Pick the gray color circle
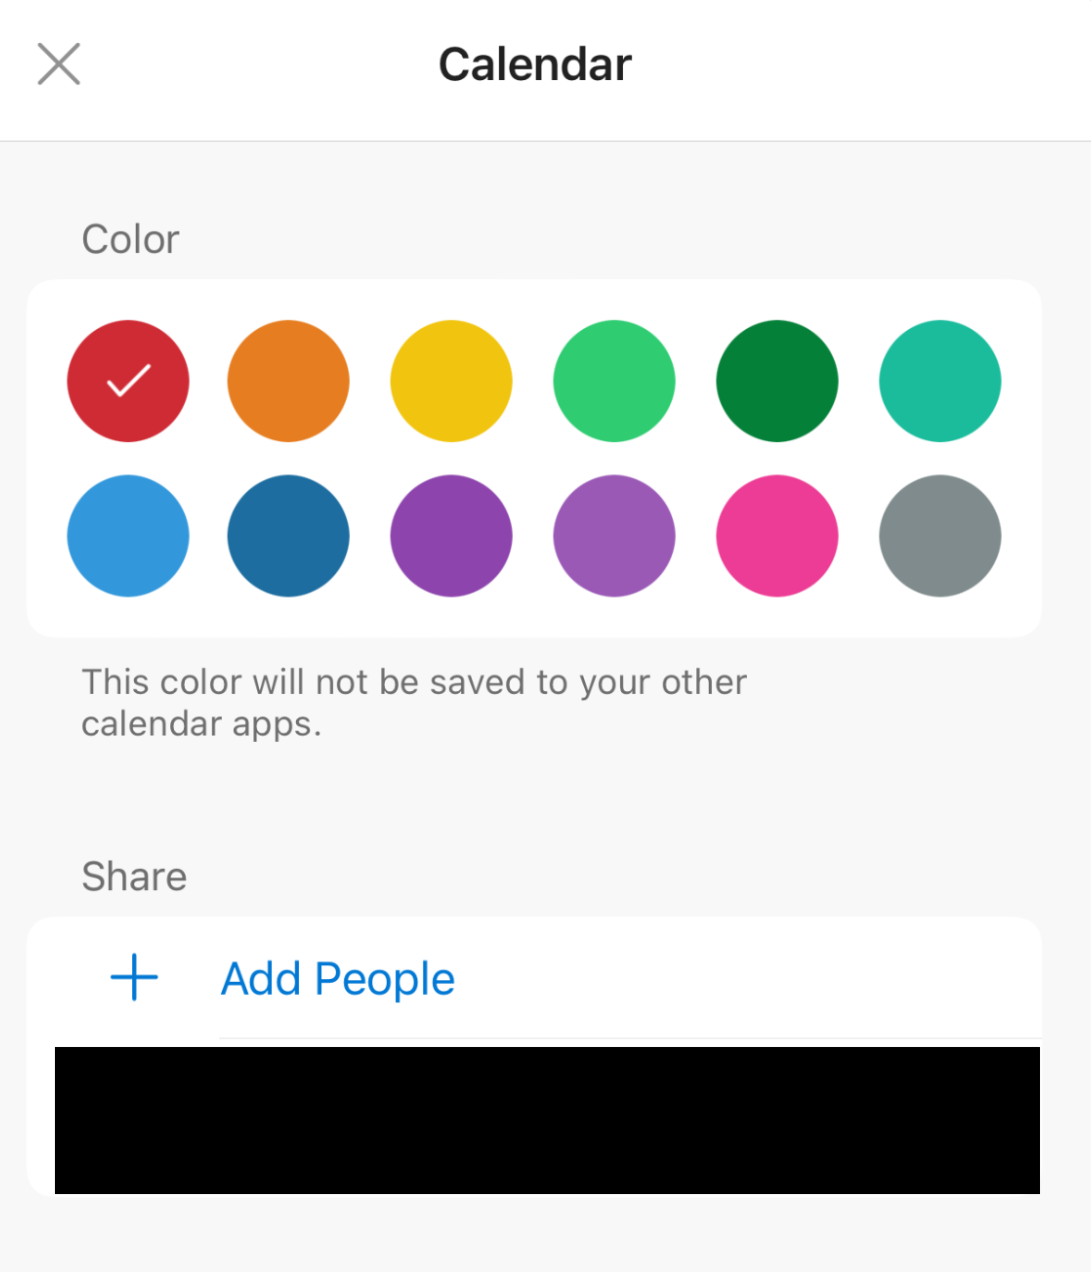This screenshot has width=1091, height=1272. [x=940, y=536]
